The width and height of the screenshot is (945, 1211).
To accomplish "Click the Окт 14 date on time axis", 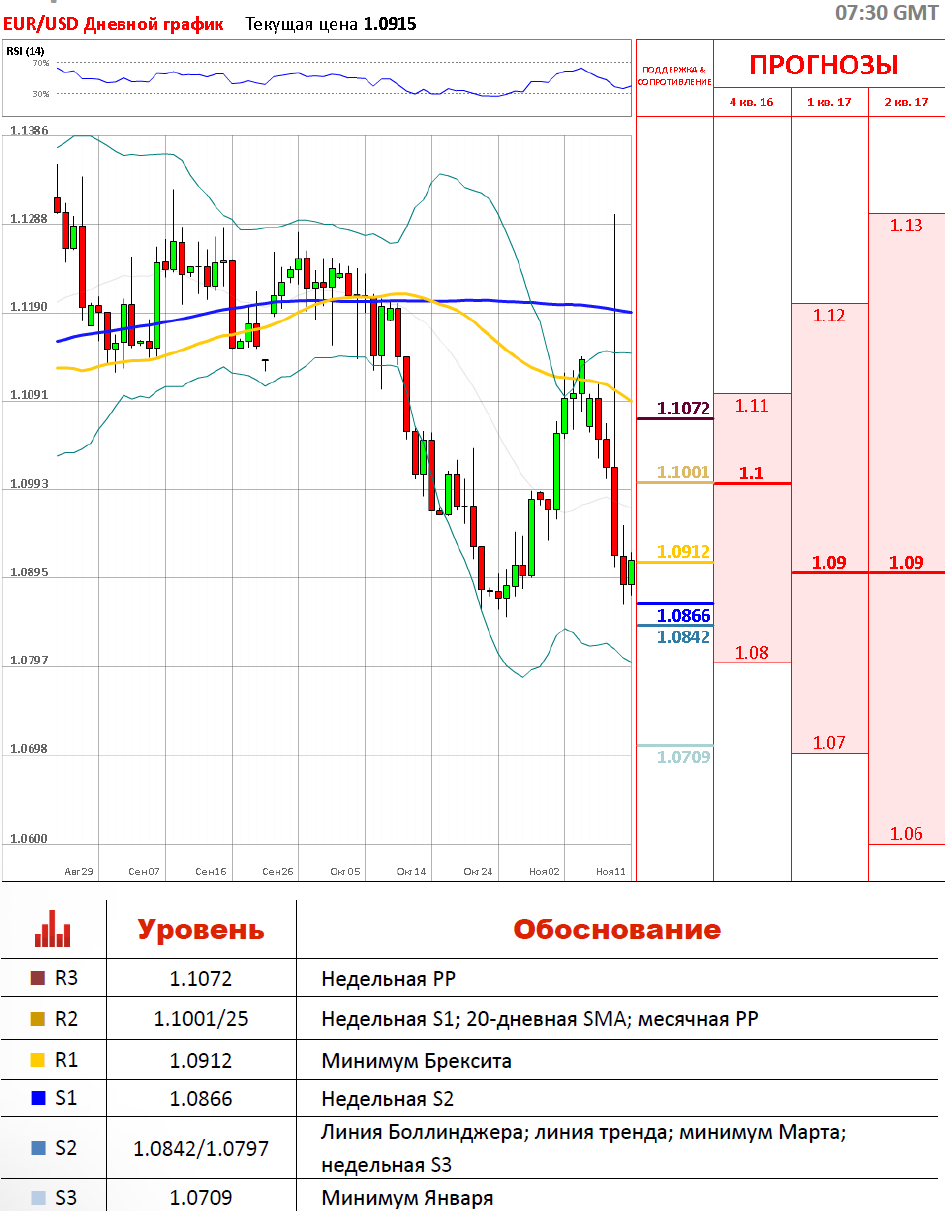I will tap(411, 872).
